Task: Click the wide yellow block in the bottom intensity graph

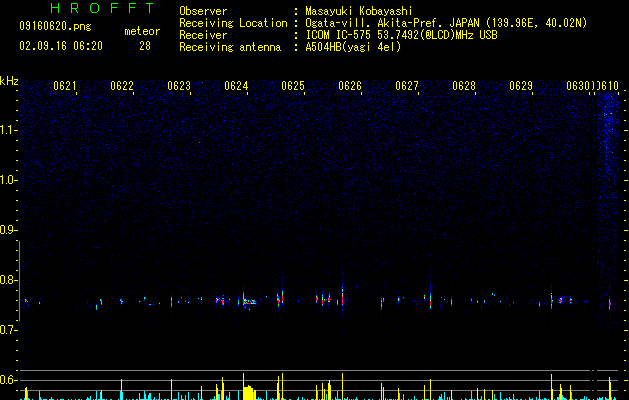Action: pos(249,392)
